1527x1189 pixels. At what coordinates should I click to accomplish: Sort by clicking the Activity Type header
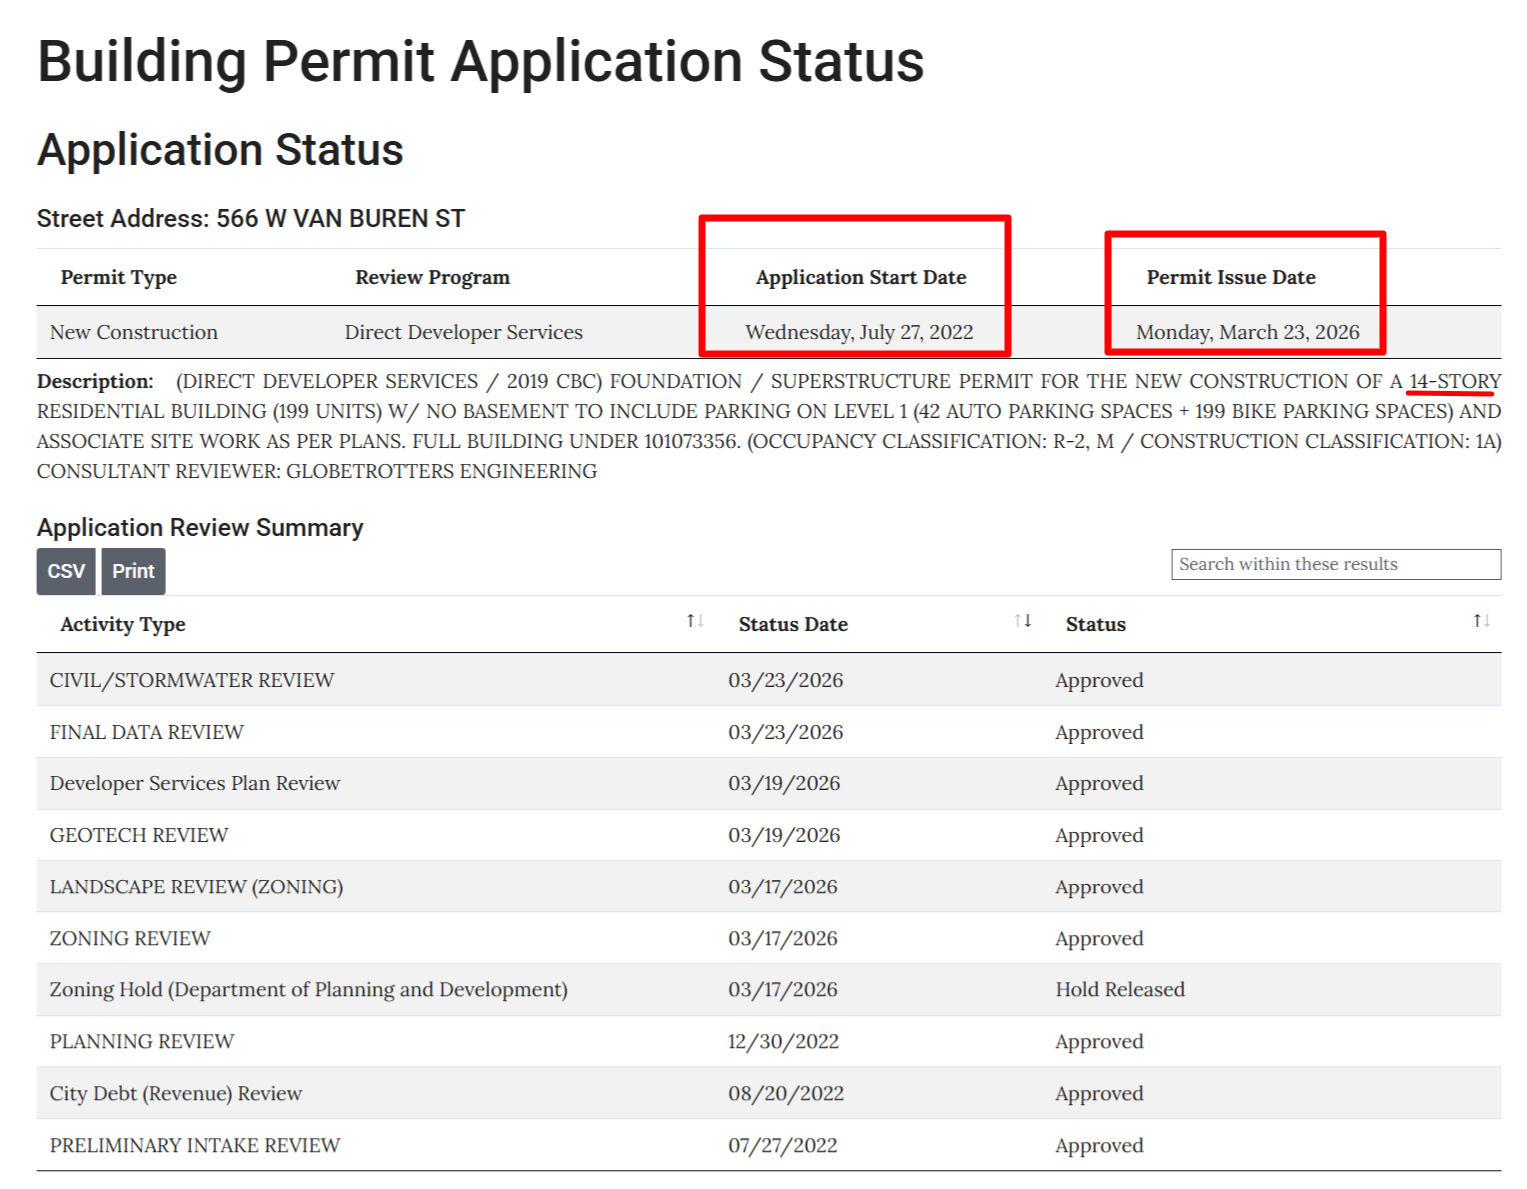pyautogui.click(x=122, y=624)
